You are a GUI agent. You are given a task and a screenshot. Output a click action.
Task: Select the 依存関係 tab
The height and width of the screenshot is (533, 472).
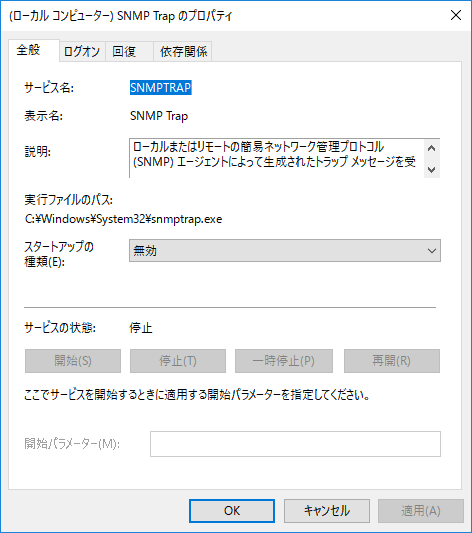(x=183, y=52)
